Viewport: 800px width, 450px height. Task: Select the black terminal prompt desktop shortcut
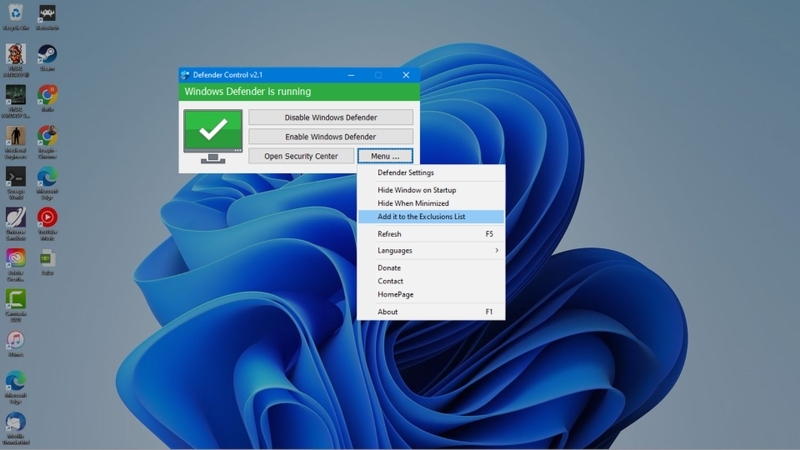(16, 183)
